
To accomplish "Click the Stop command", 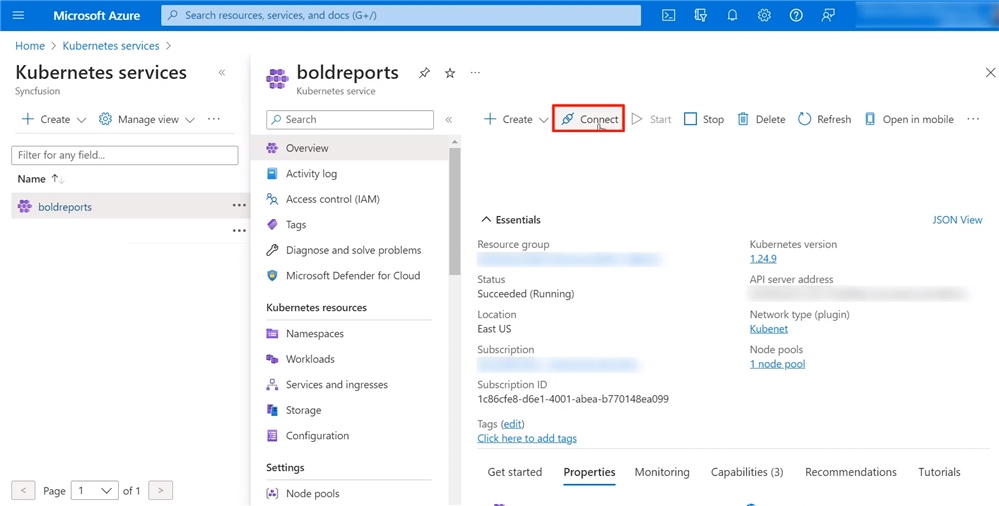I will point(703,119).
